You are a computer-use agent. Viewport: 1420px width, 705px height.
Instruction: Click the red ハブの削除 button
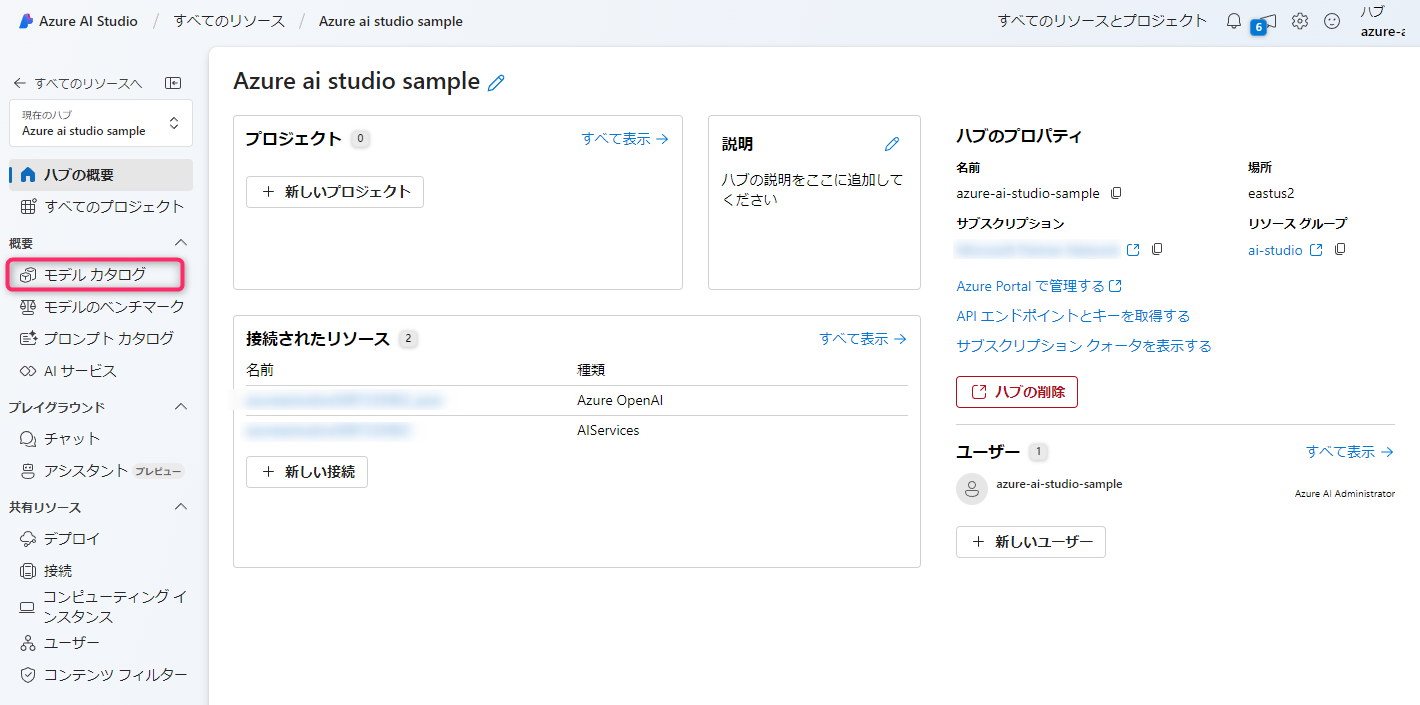pos(1017,392)
